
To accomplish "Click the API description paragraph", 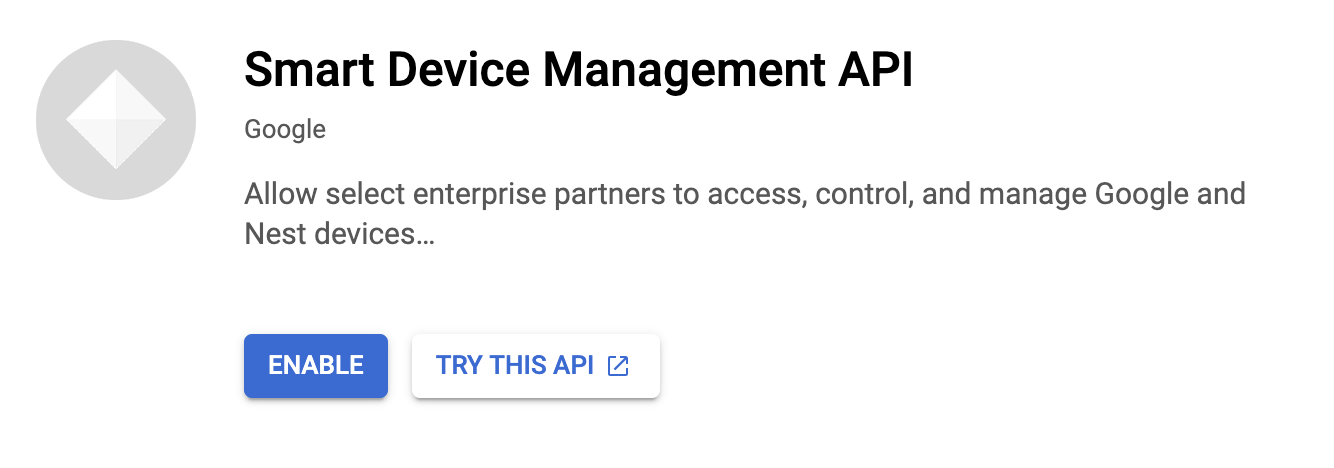I will pyautogui.click(x=744, y=213).
